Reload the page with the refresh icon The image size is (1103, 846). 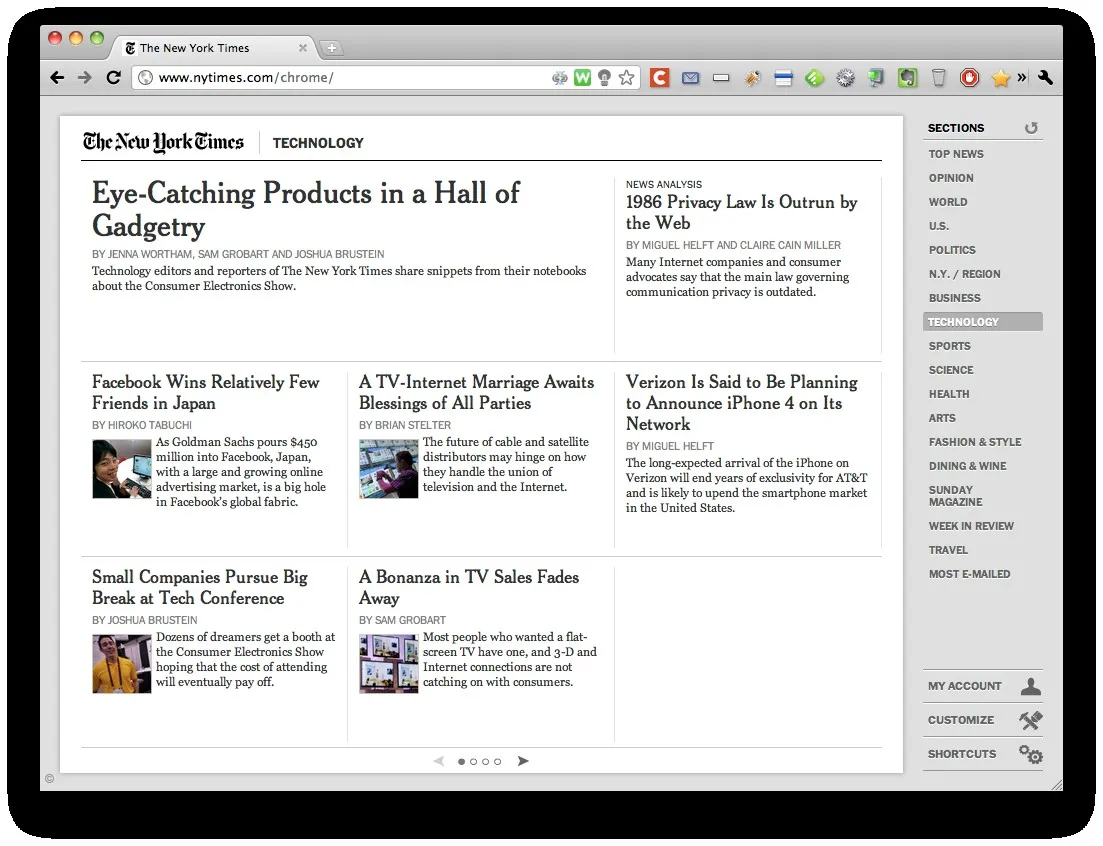pos(113,77)
